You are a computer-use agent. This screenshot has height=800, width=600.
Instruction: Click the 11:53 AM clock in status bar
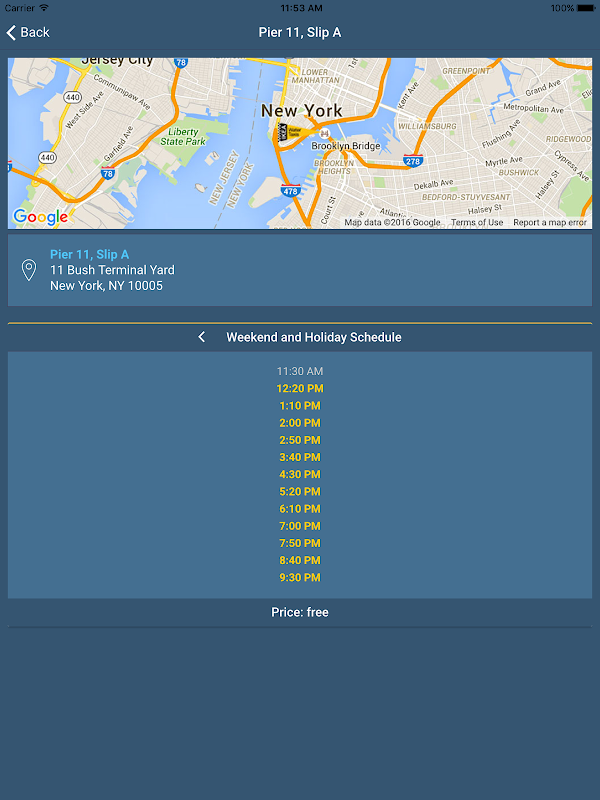(x=301, y=8)
